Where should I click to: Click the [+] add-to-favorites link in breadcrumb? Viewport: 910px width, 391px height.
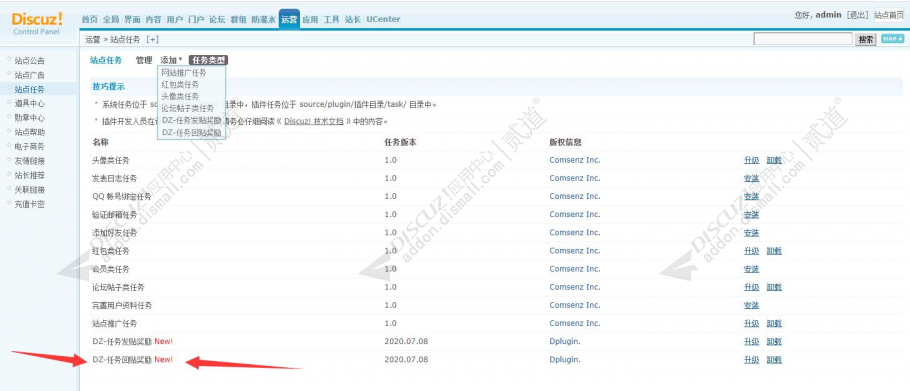153,39
